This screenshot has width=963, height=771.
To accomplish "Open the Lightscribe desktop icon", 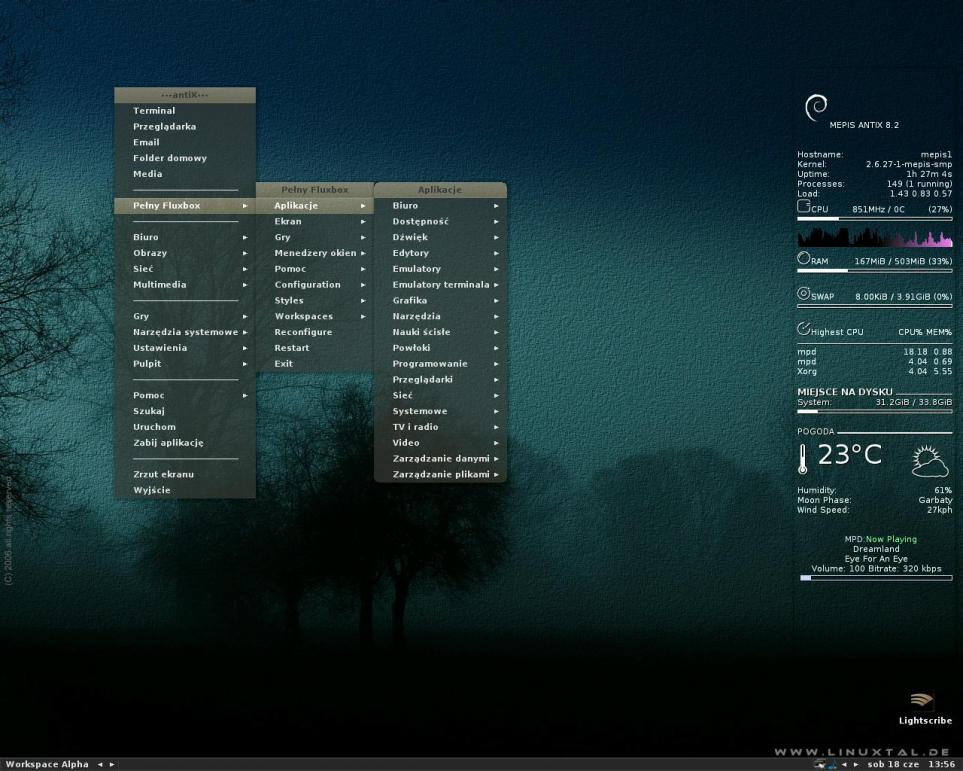I will 922,703.
